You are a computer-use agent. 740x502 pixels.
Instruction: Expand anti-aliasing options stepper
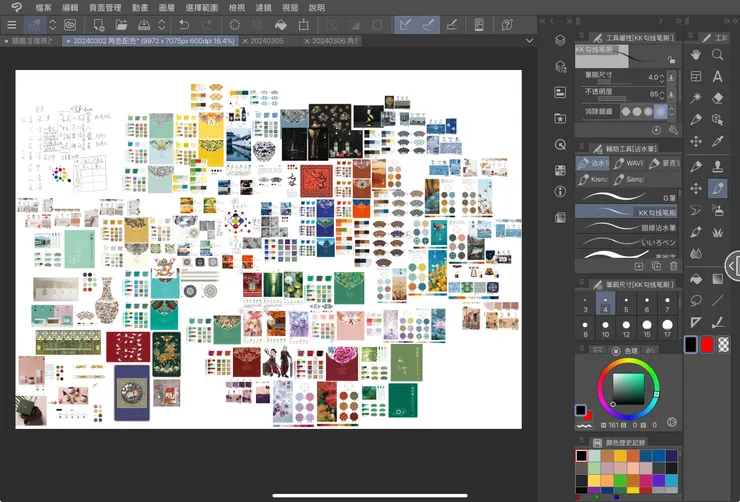(671, 111)
